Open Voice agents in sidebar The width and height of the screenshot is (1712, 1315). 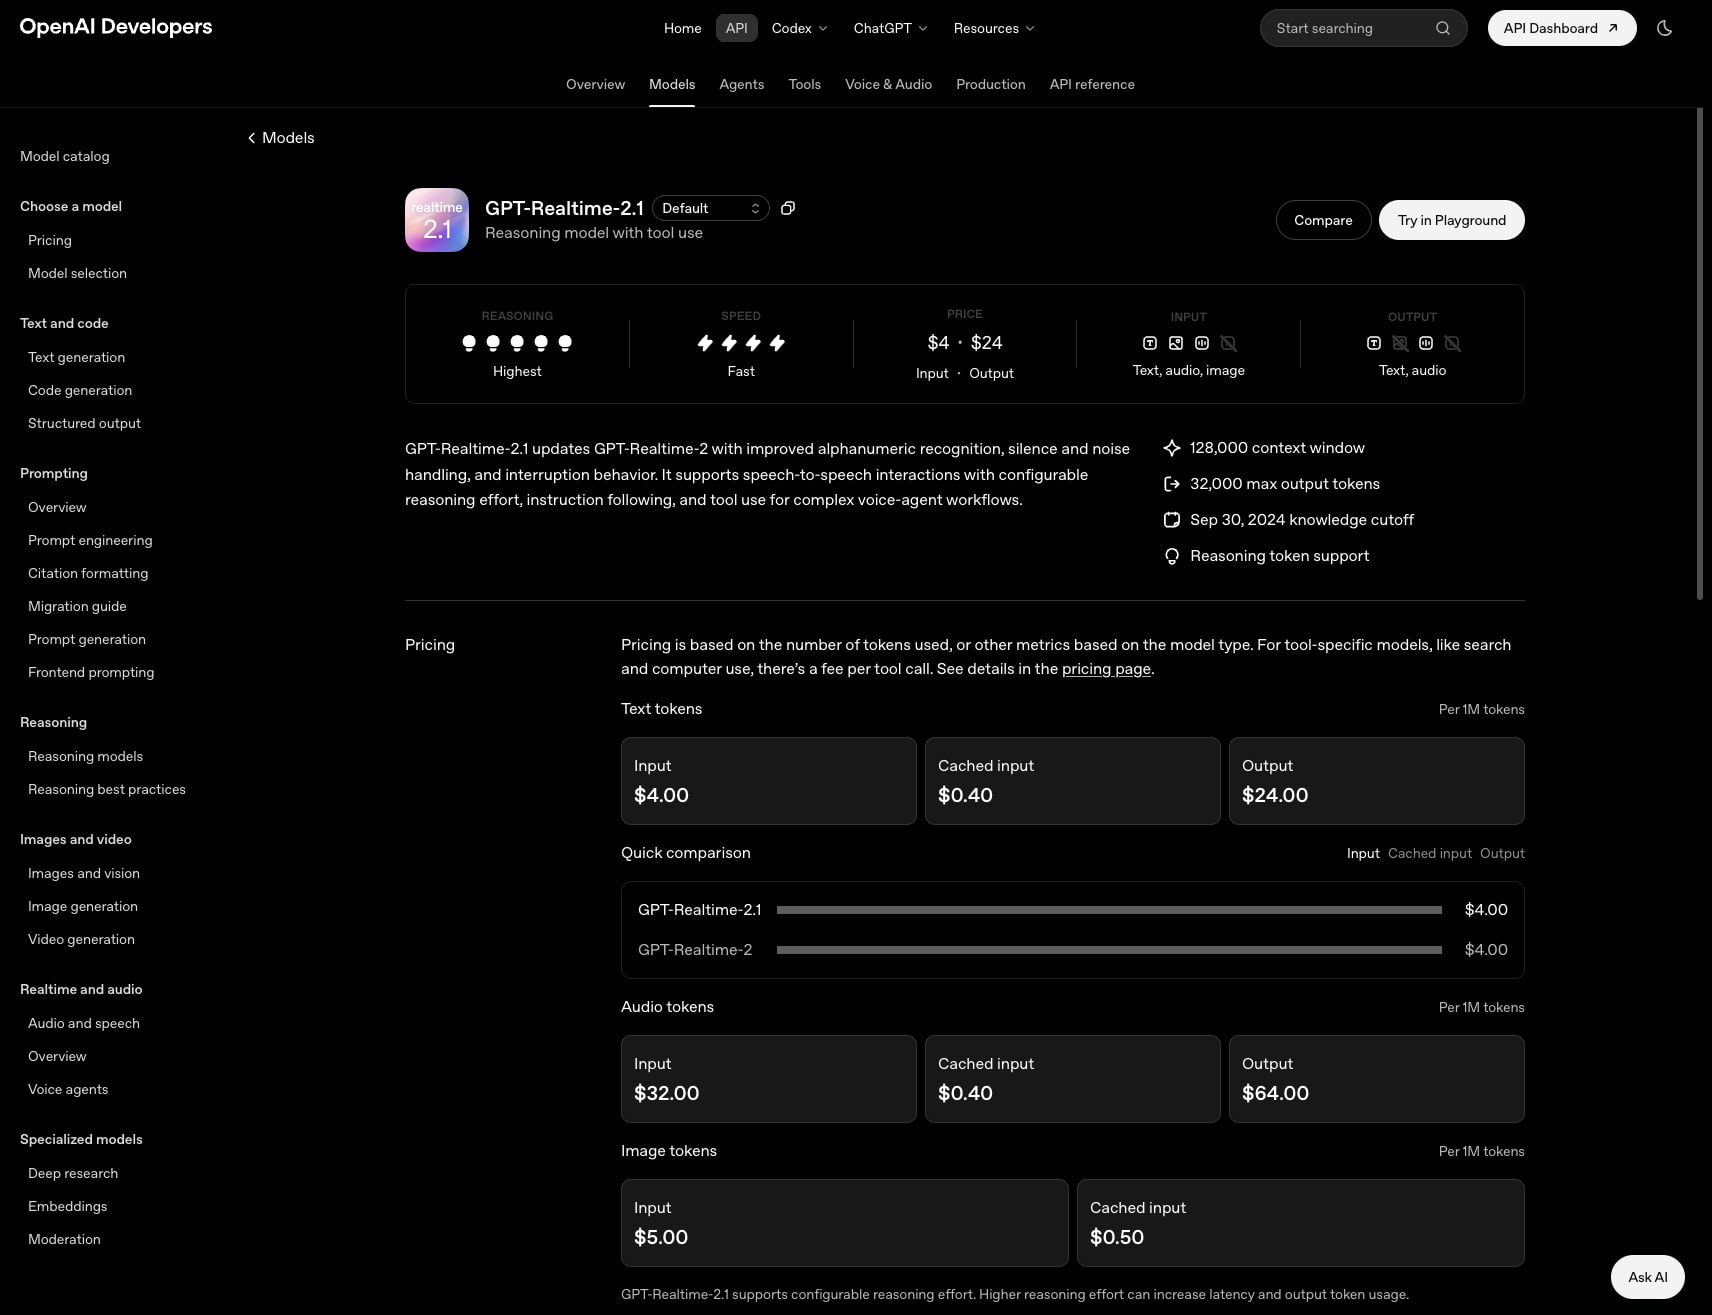point(68,1089)
